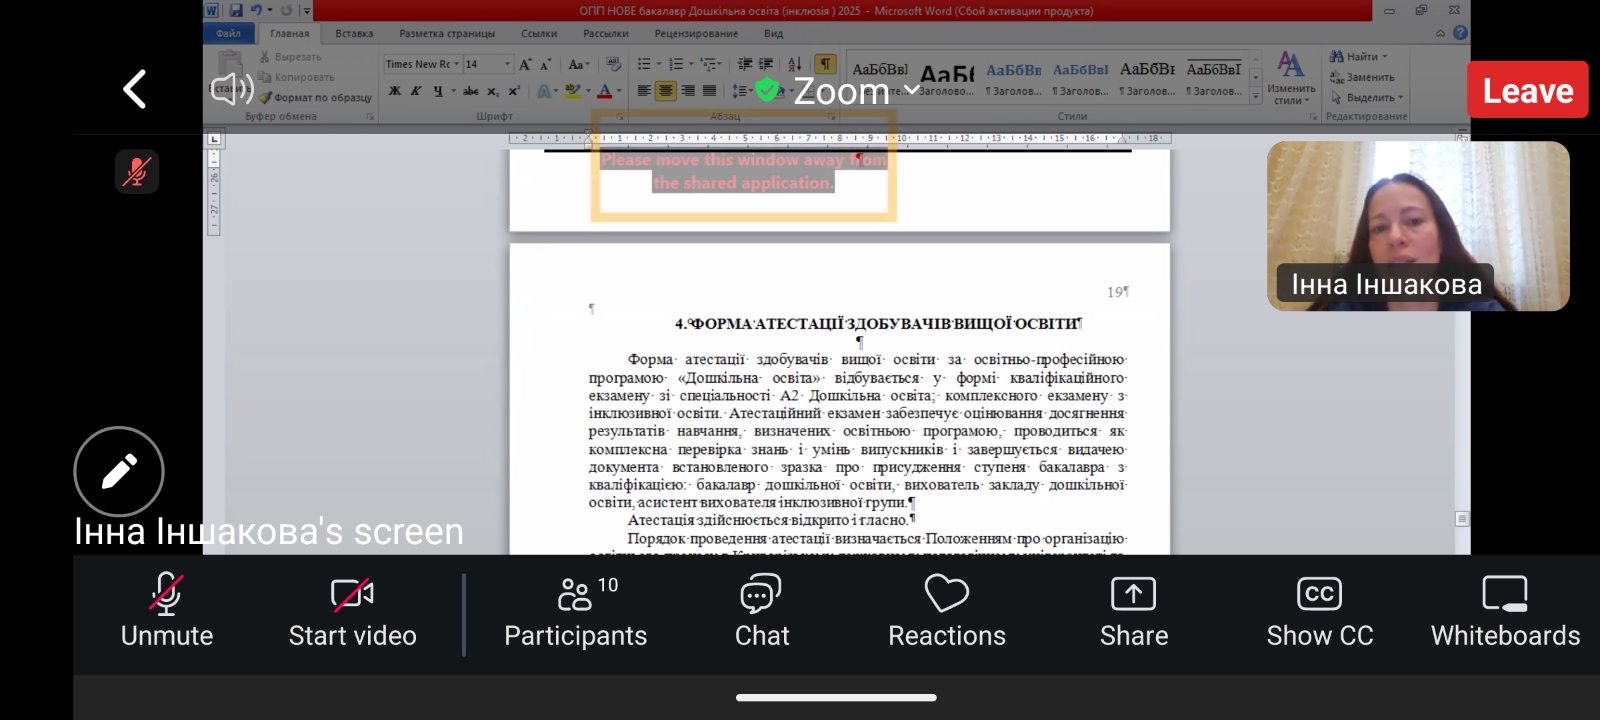Image resolution: width=1600 pixels, height=720 pixels.
Task: Switch to the Вставка ribbon tab
Action: tap(354, 33)
